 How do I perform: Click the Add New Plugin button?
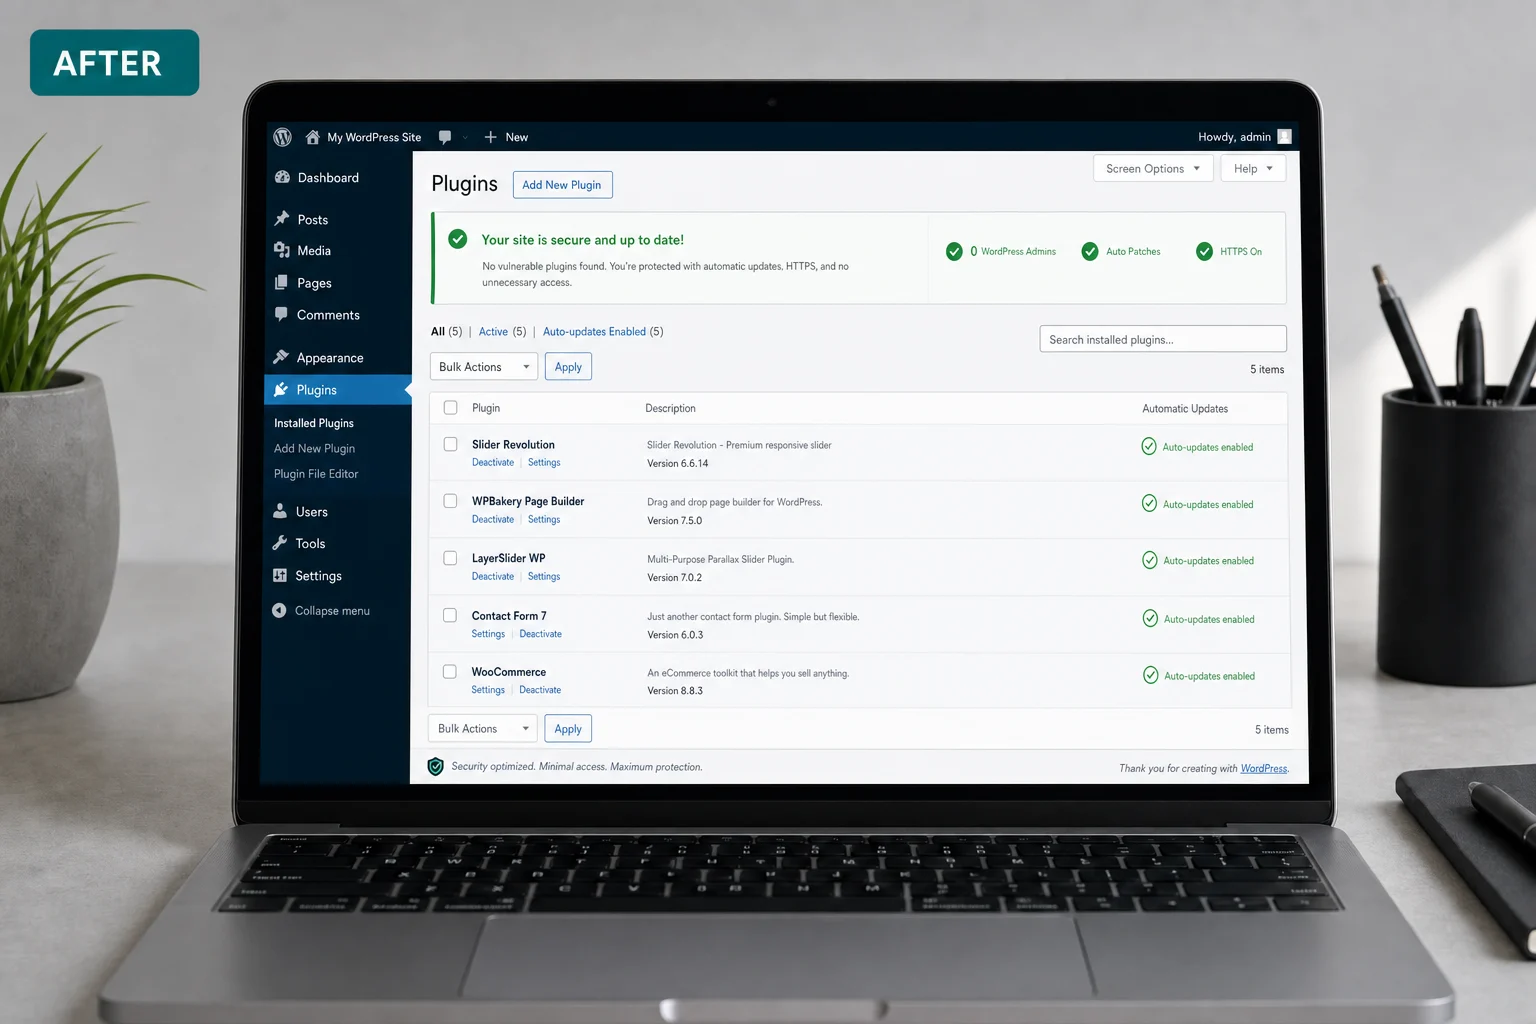pos(562,185)
